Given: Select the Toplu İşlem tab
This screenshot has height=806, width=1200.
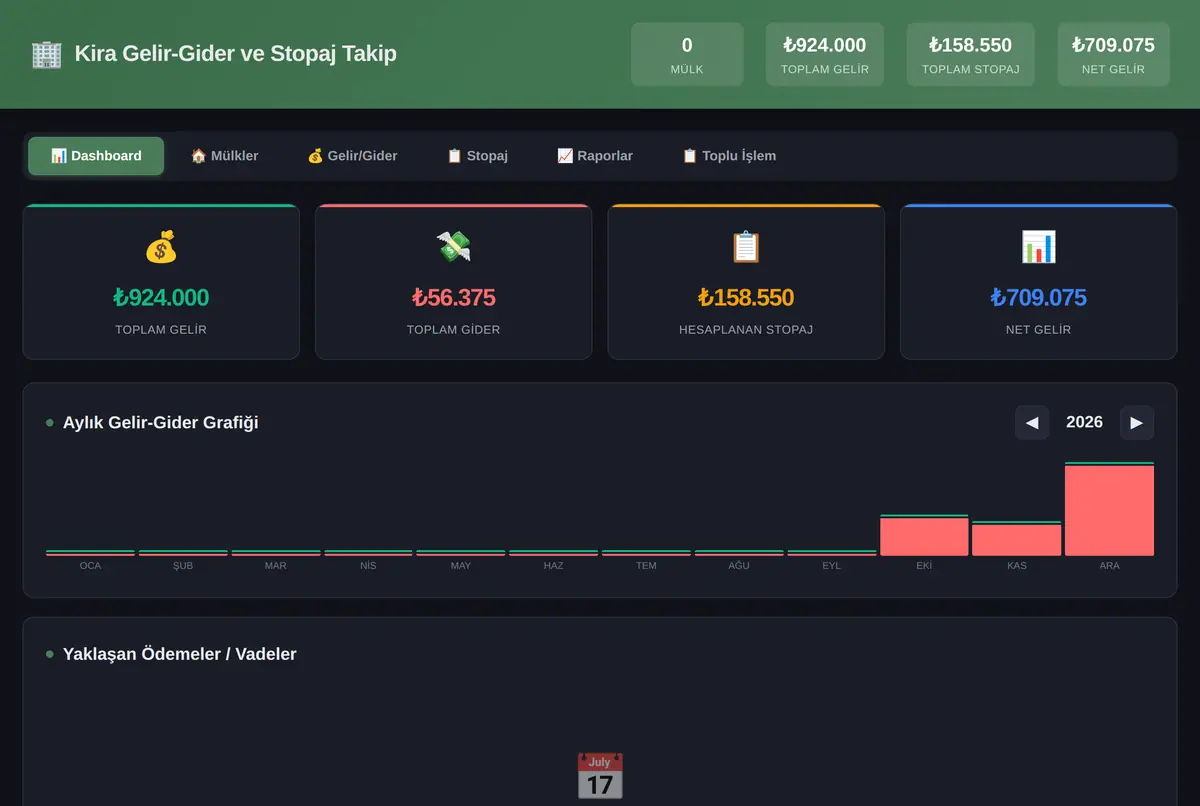Looking at the screenshot, I should (729, 156).
